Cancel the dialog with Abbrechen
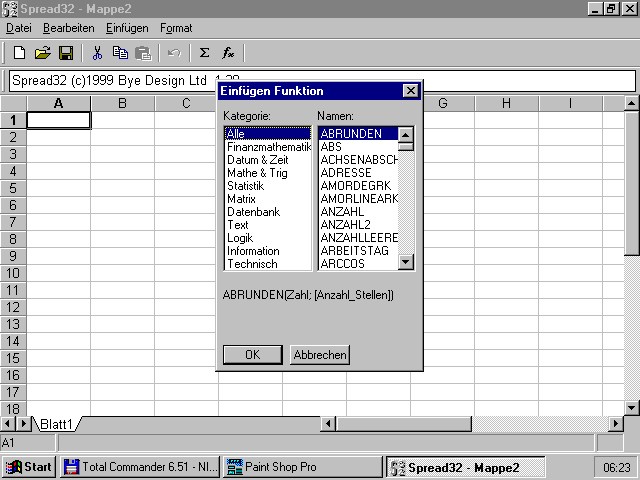Screen dimensions: 640x480 (x=320, y=355)
